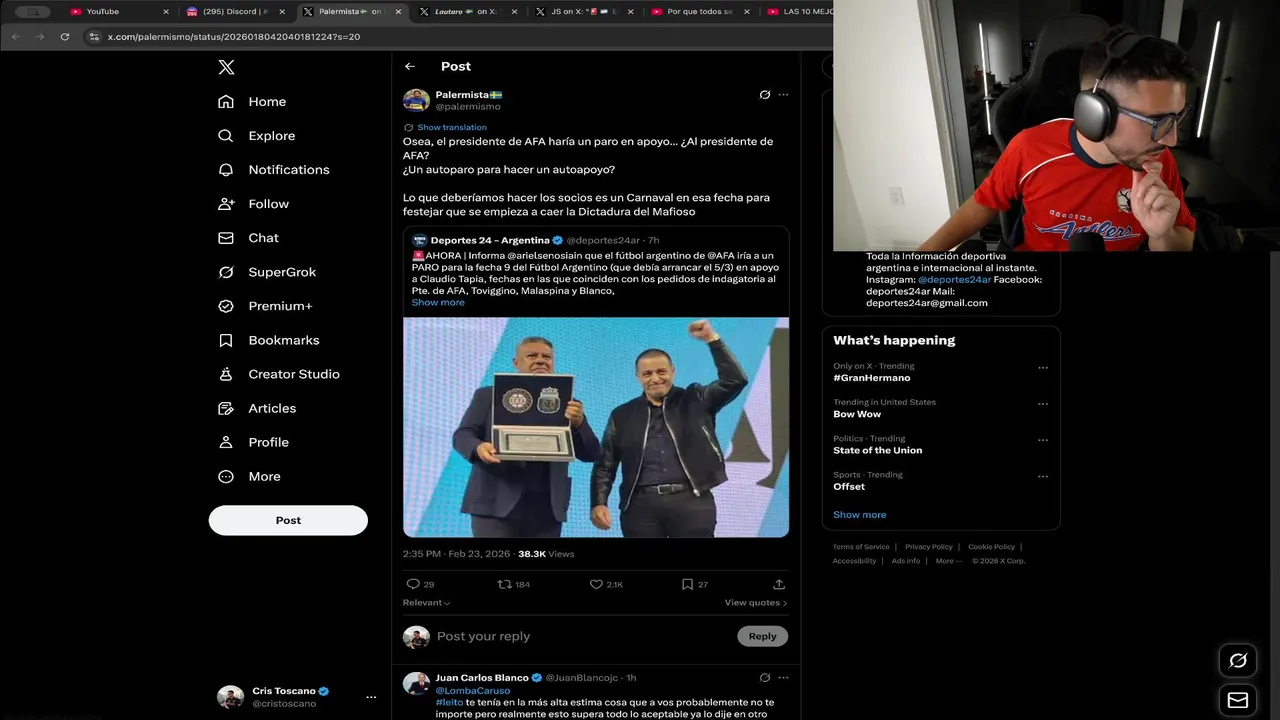Open the floating messages envelope icon
Viewport: 1280px width, 720px height.
[1238, 700]
